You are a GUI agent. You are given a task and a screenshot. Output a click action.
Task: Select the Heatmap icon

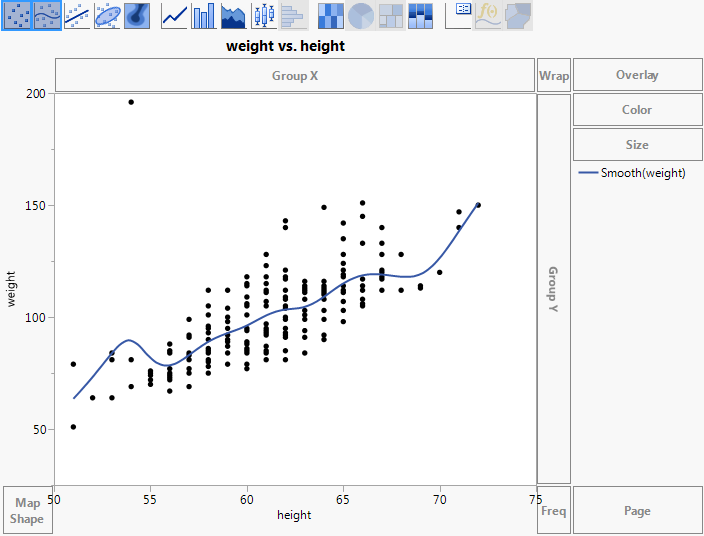coord(331,16)
